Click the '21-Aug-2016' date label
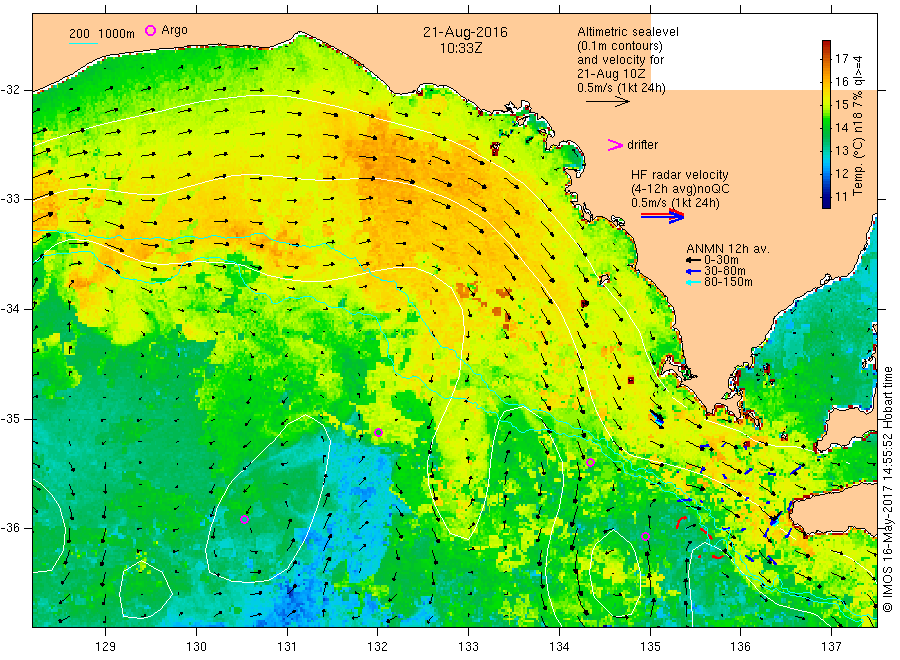 coord(465,32)
